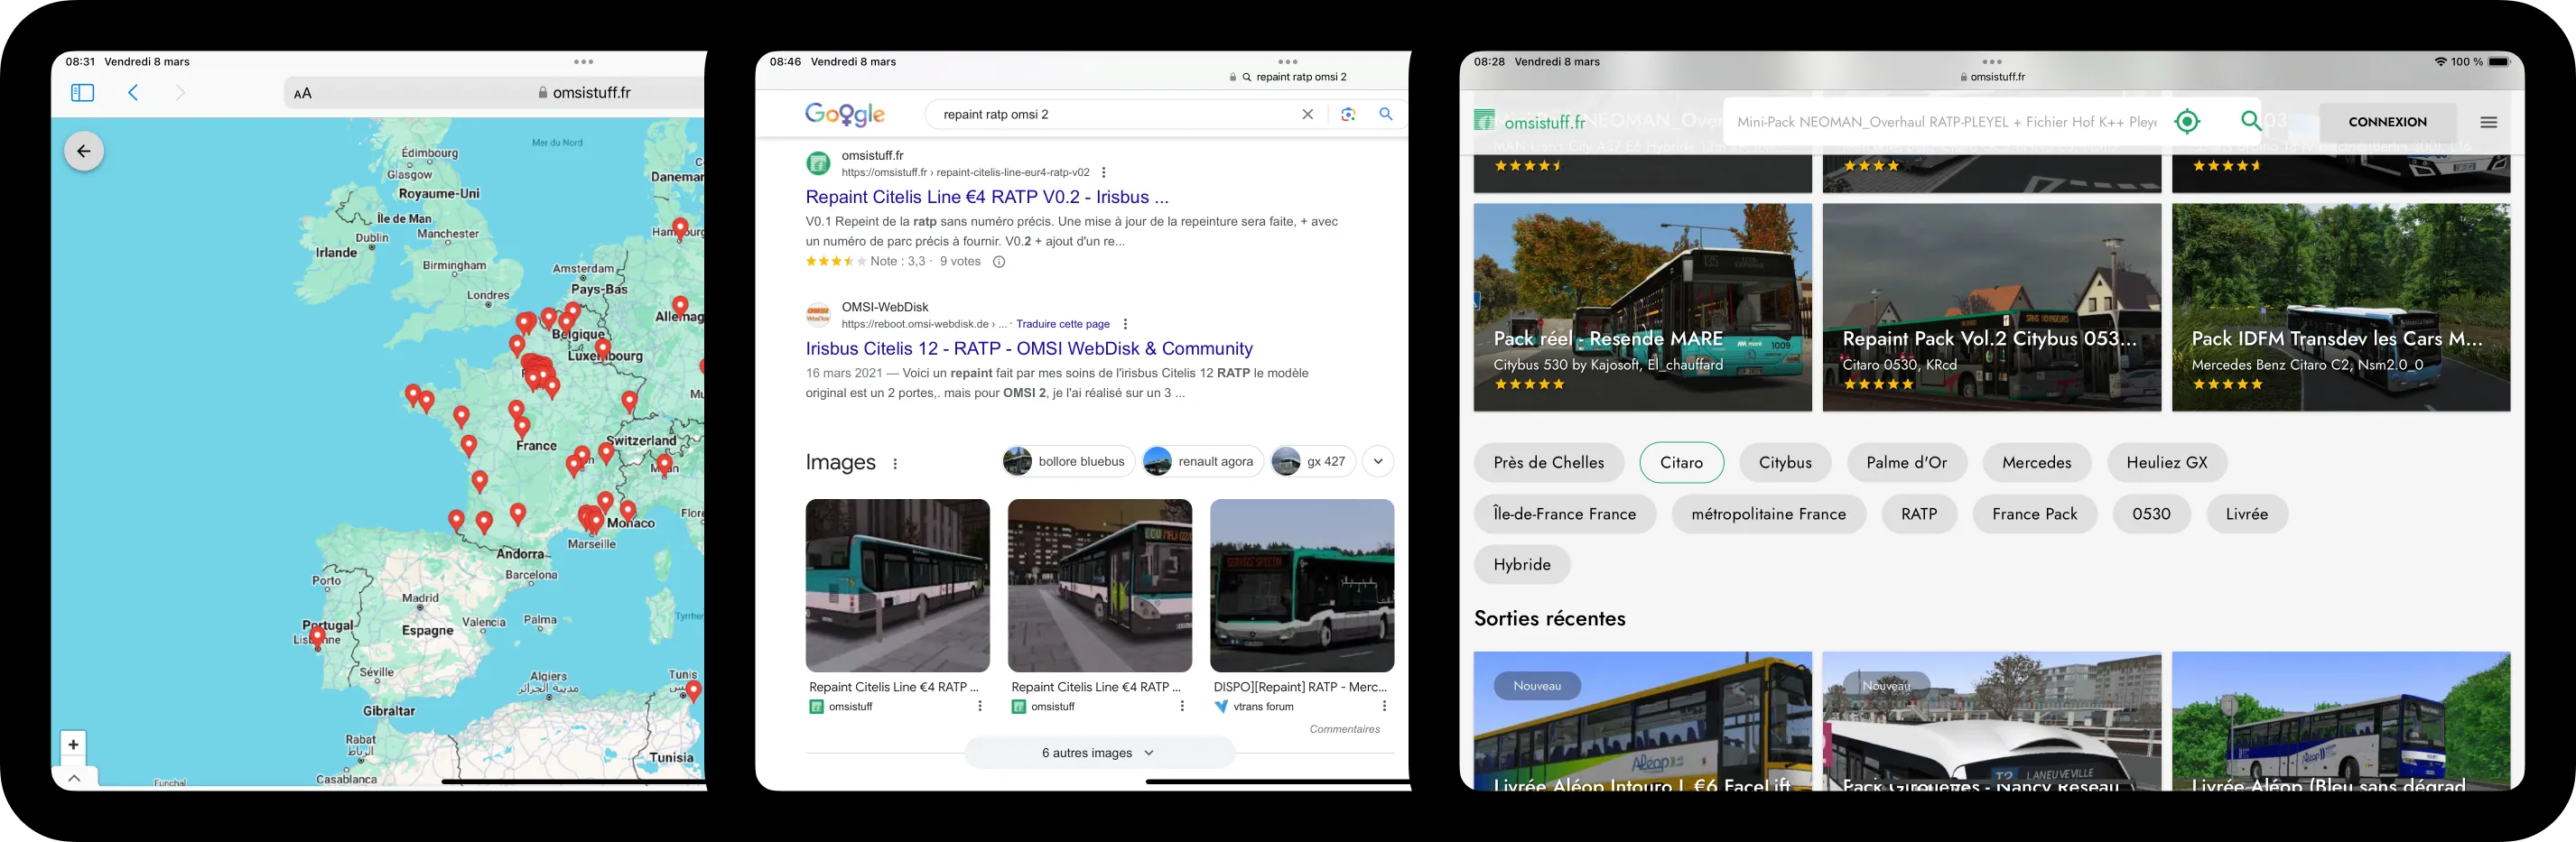
Task: Open the Pack réel Resende MARE thumbnail
Action: 1642,307
